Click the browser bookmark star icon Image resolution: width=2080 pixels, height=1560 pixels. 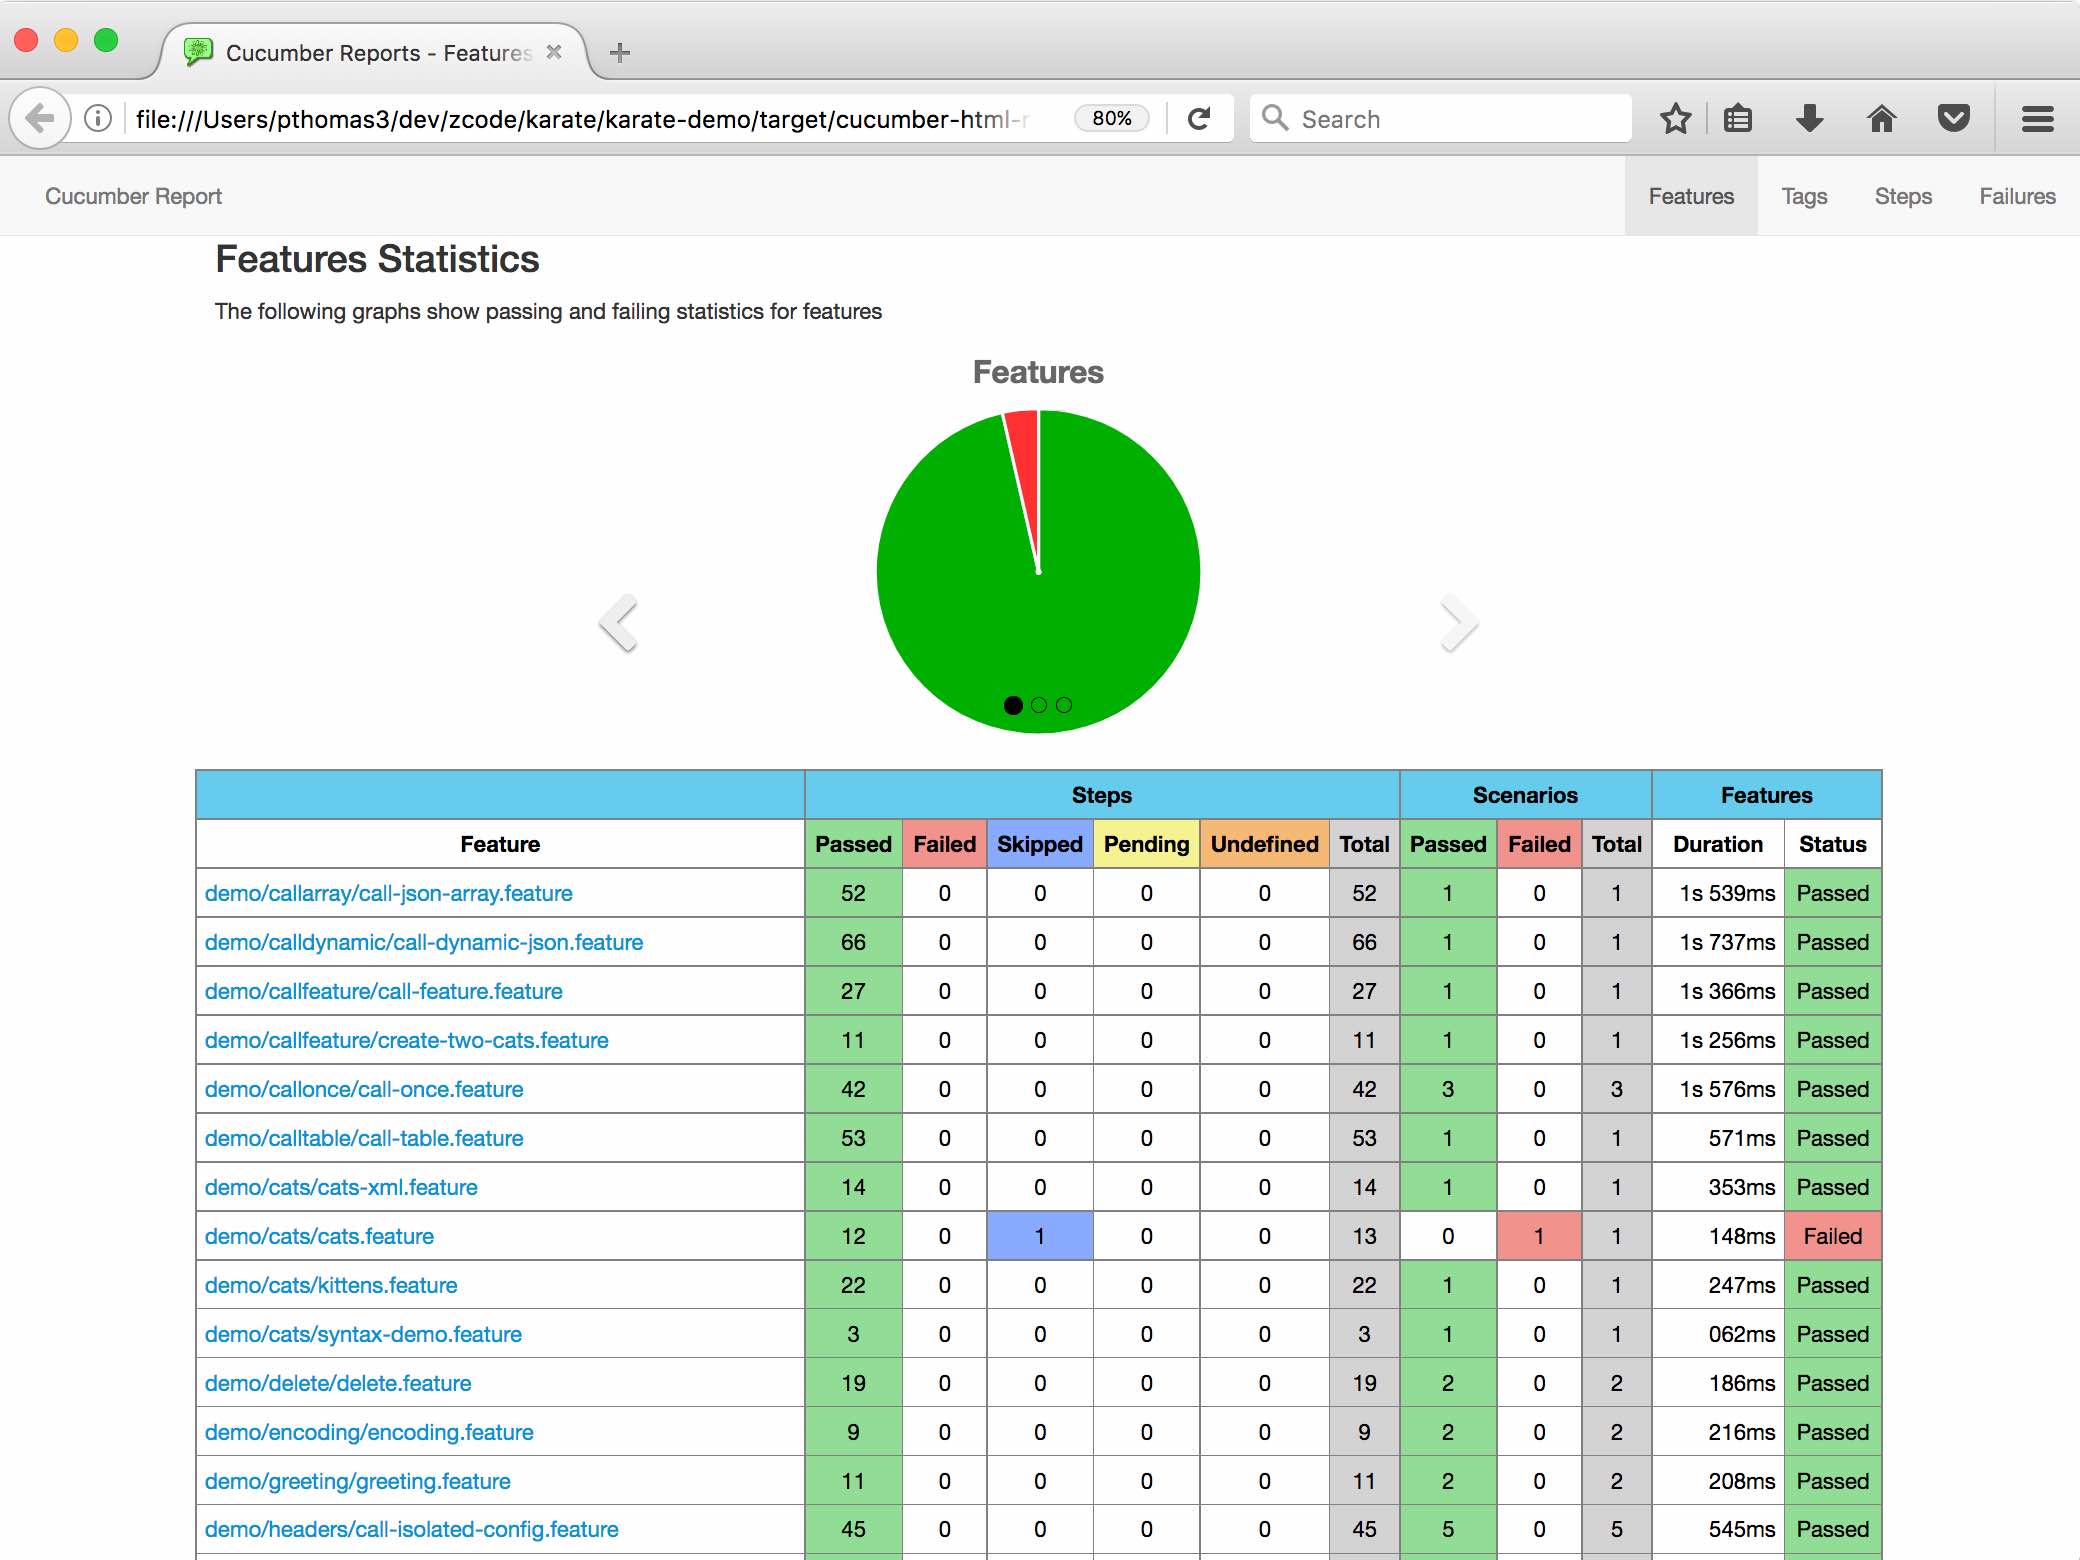(x=1679, y=118)
